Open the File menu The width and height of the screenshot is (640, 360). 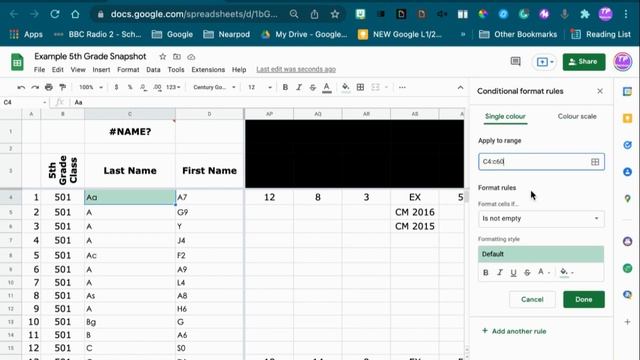tap(40, 70)
